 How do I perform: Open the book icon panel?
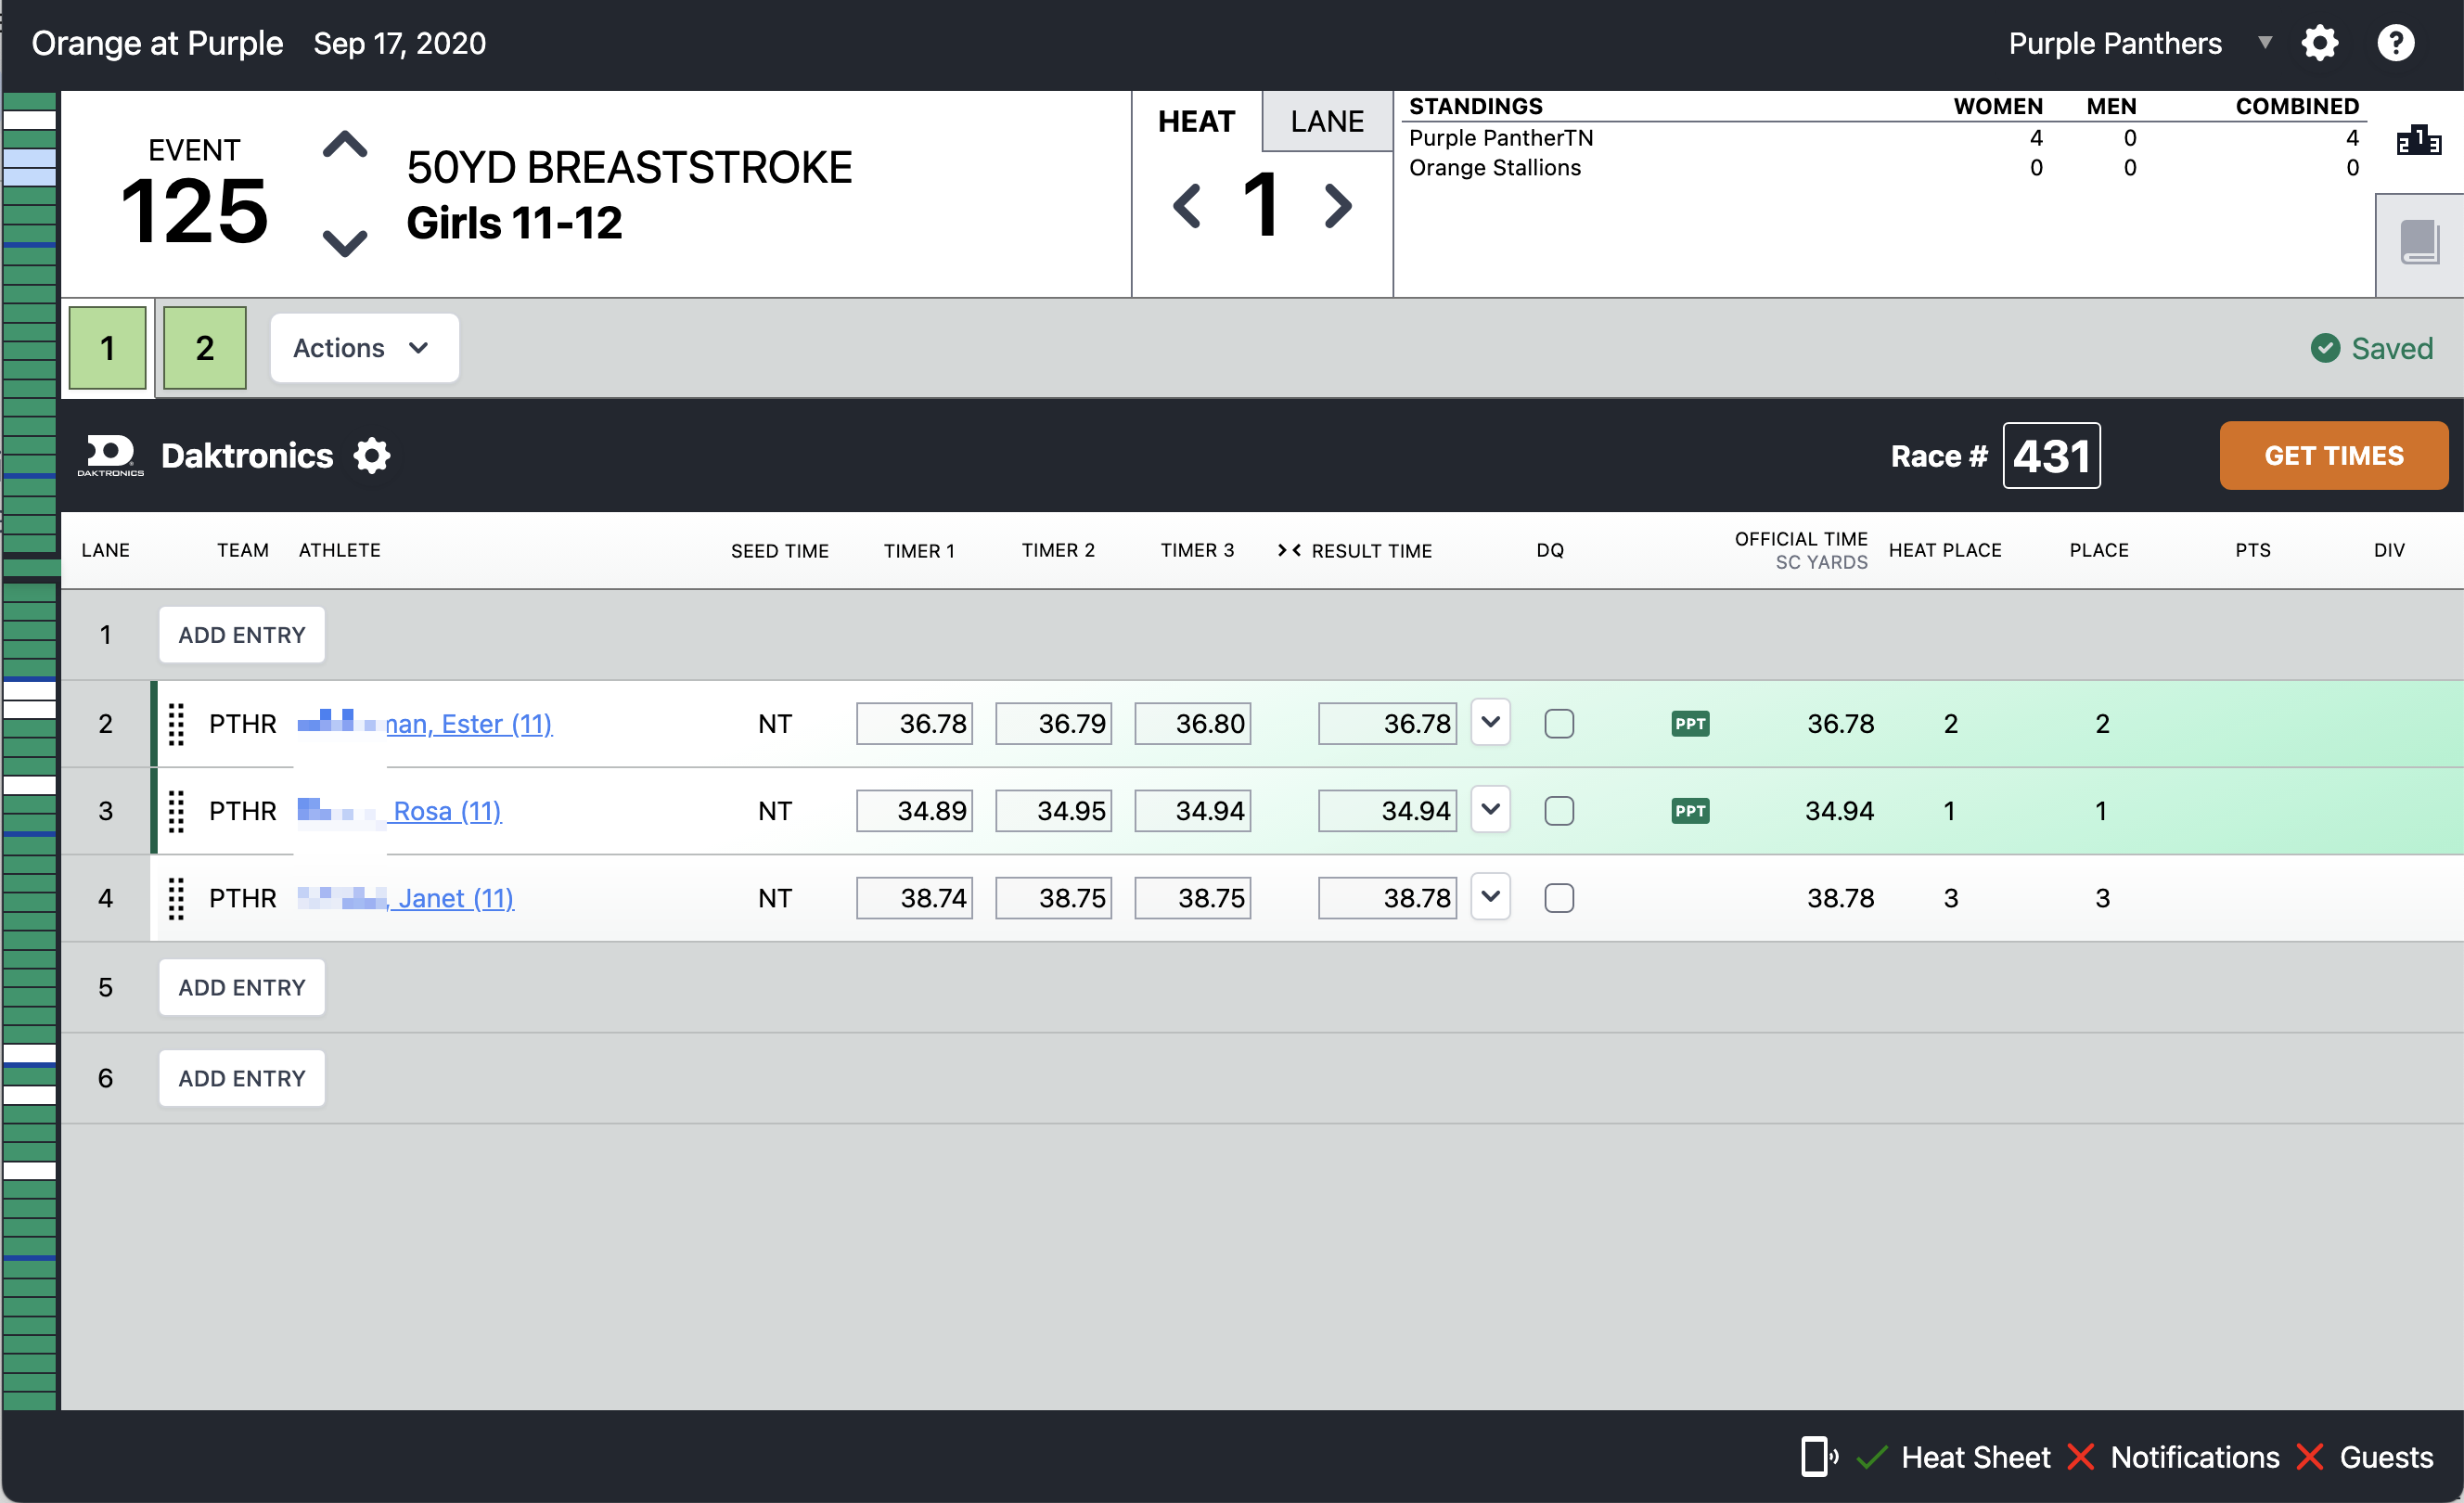click(x=2419, y=243)
